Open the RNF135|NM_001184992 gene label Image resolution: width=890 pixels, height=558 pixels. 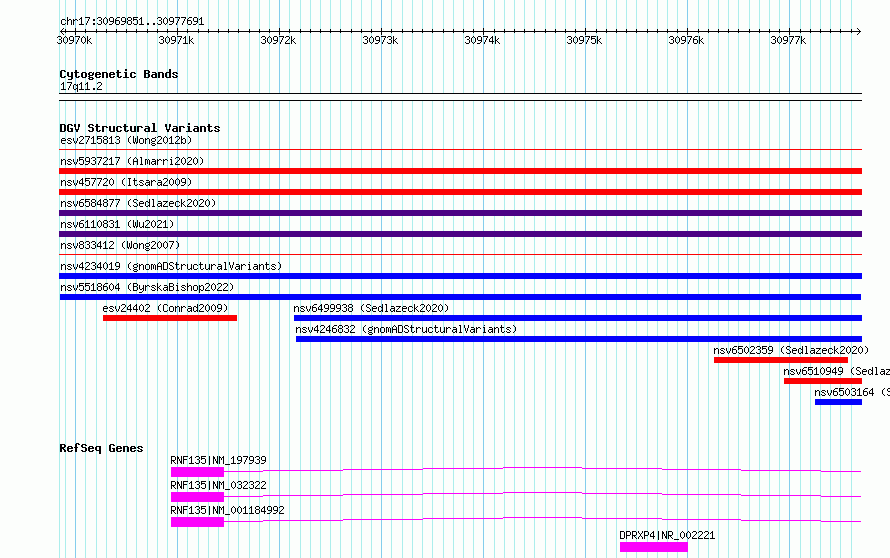tap(227, 510)
